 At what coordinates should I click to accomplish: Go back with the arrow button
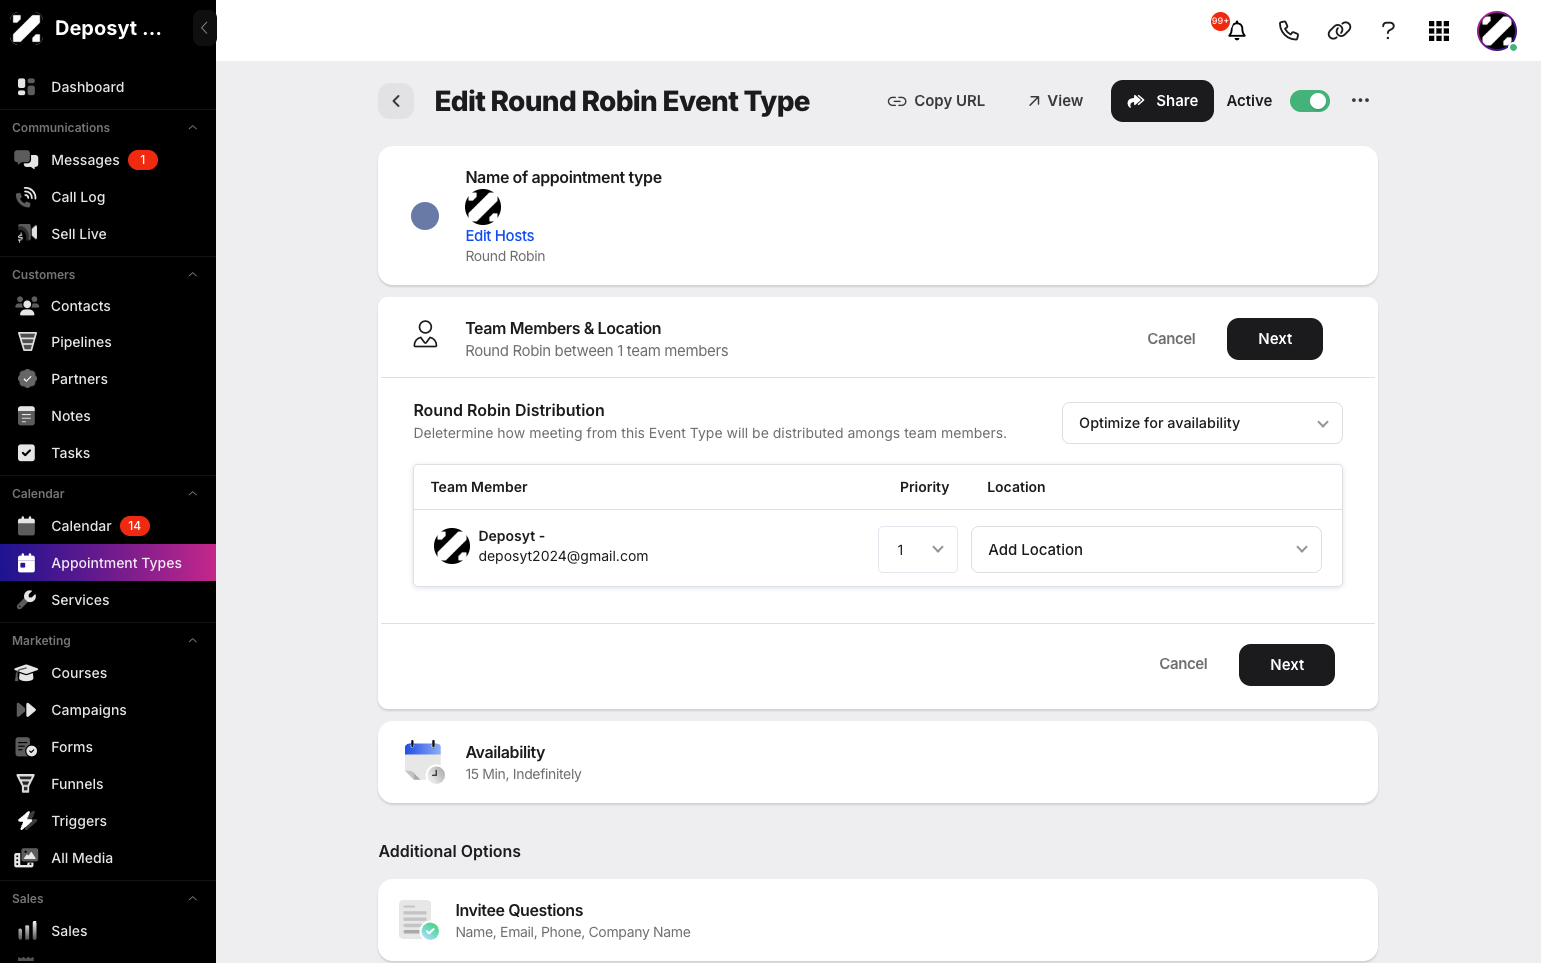pos(396,101)
